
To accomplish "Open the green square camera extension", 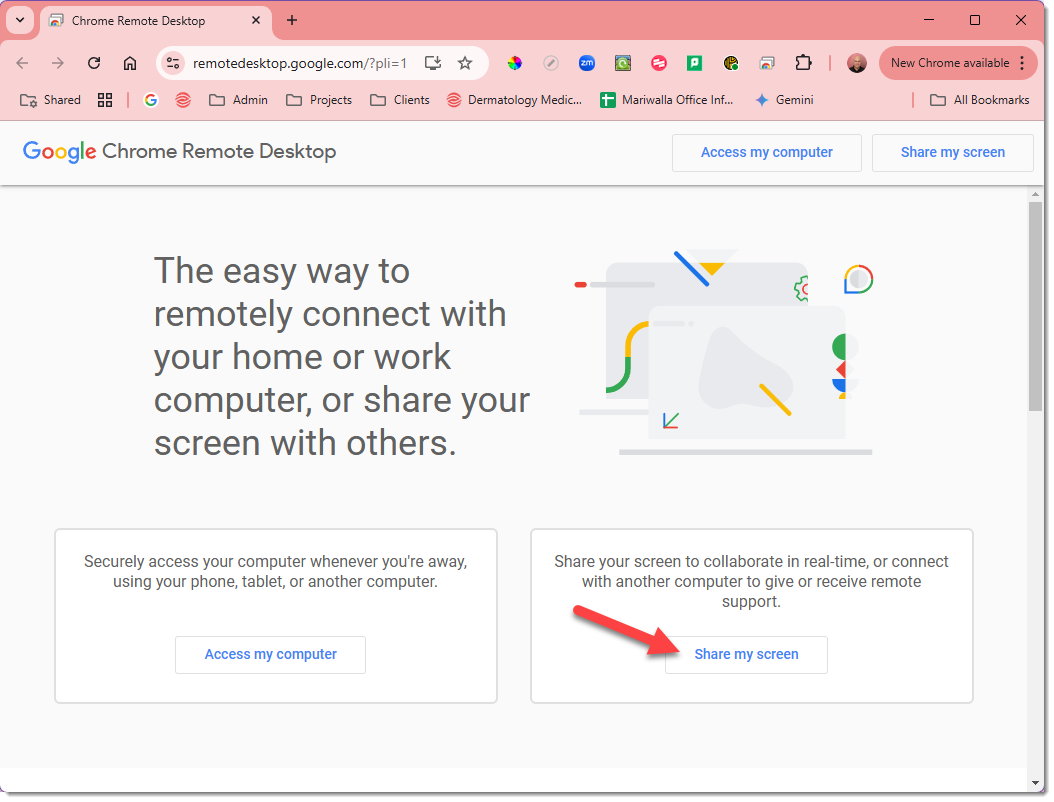I will (623, 63).
